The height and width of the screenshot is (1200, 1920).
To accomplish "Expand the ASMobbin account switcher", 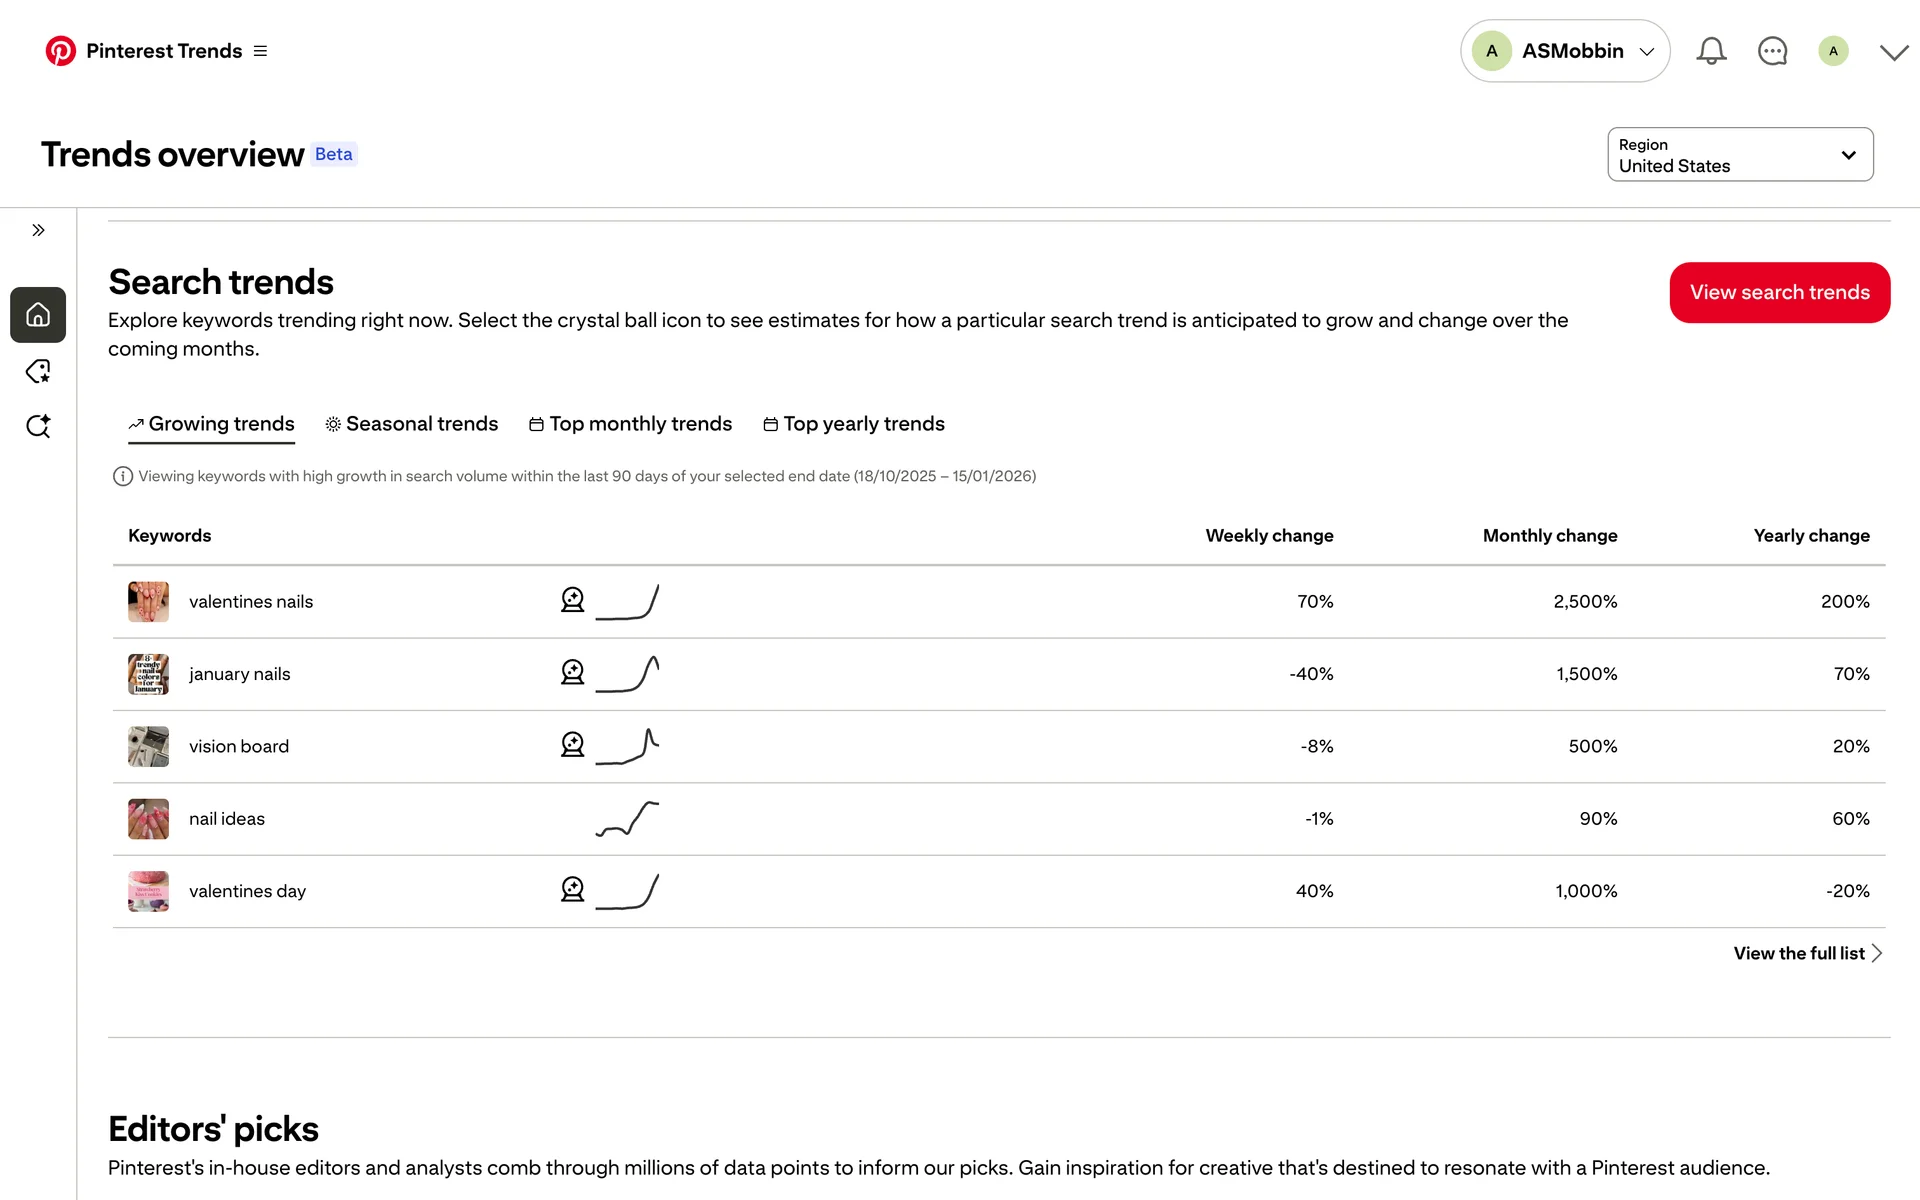I will 1565,51.
